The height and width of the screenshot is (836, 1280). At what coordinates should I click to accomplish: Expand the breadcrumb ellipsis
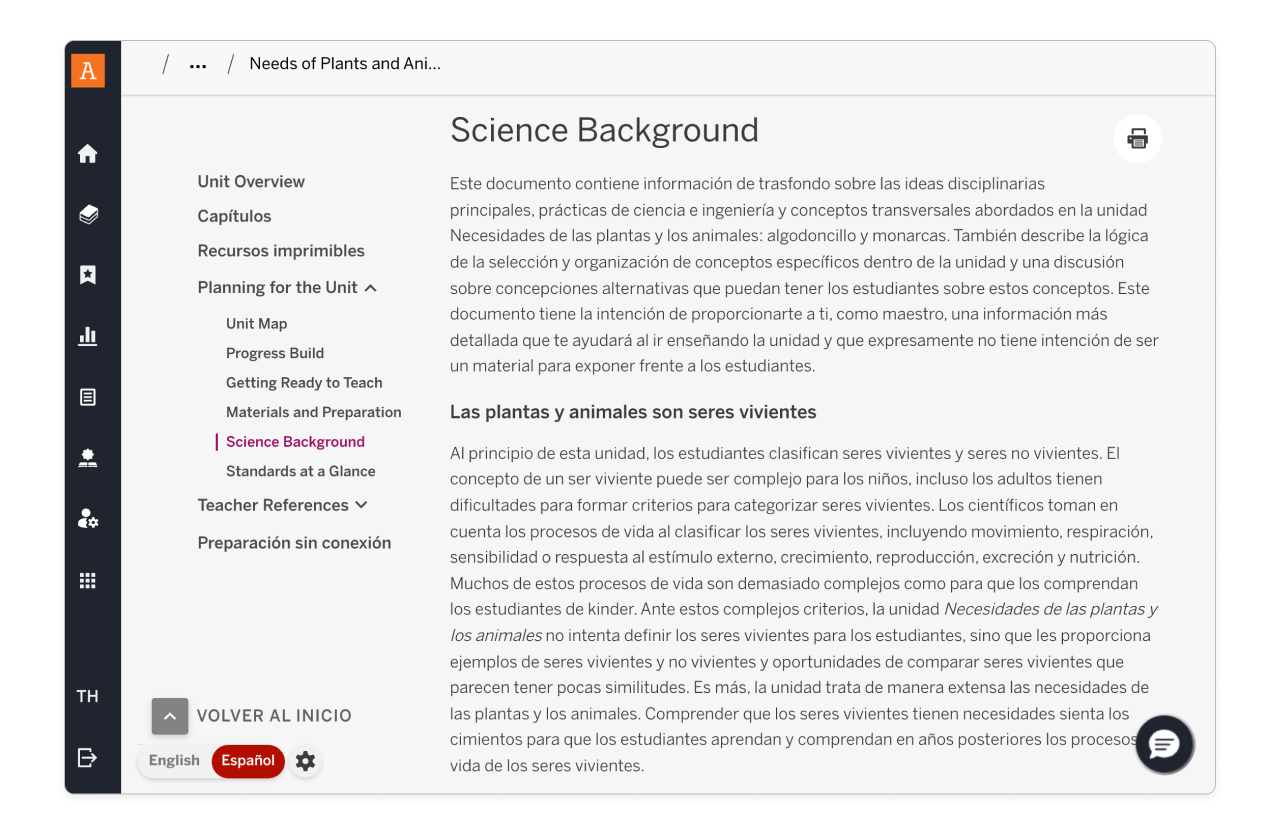(x=198, y=65)
